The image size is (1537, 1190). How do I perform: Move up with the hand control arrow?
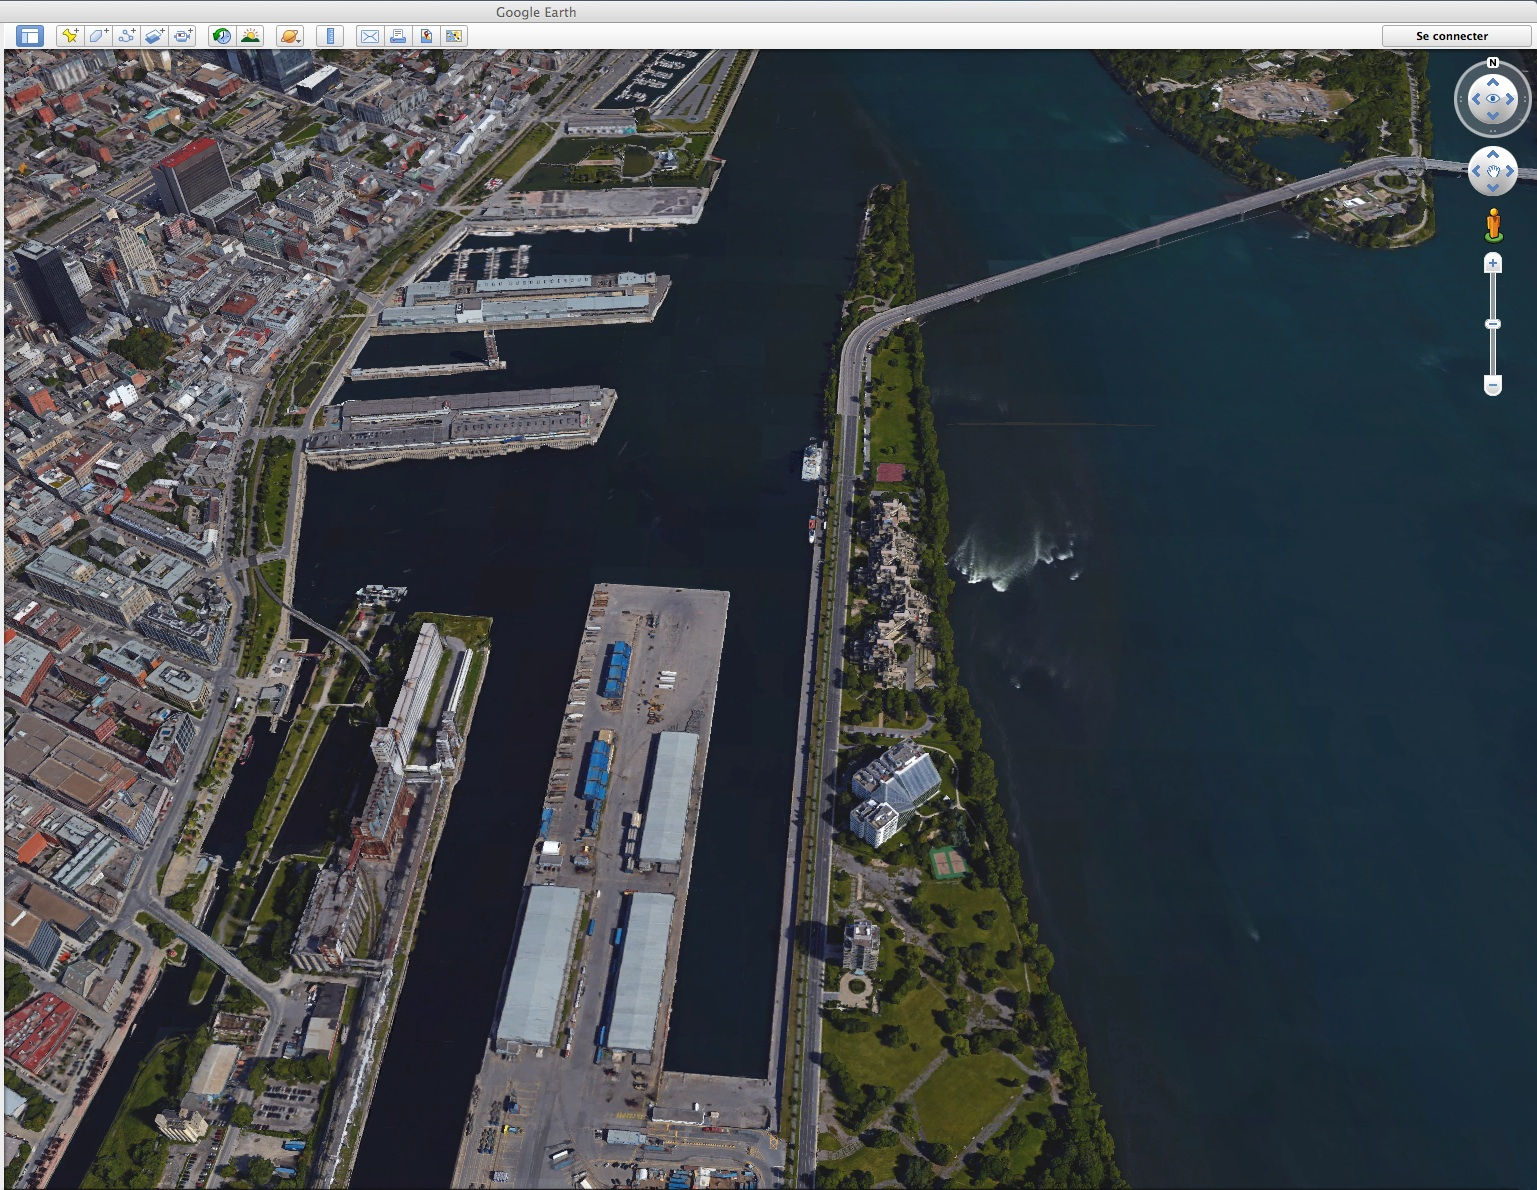[1493, 155]
